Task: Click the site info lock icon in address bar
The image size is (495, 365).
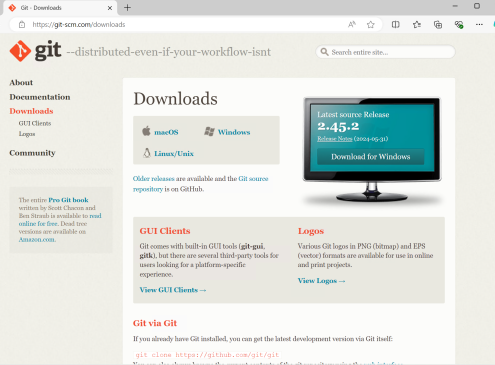Action: pos(22,24)
